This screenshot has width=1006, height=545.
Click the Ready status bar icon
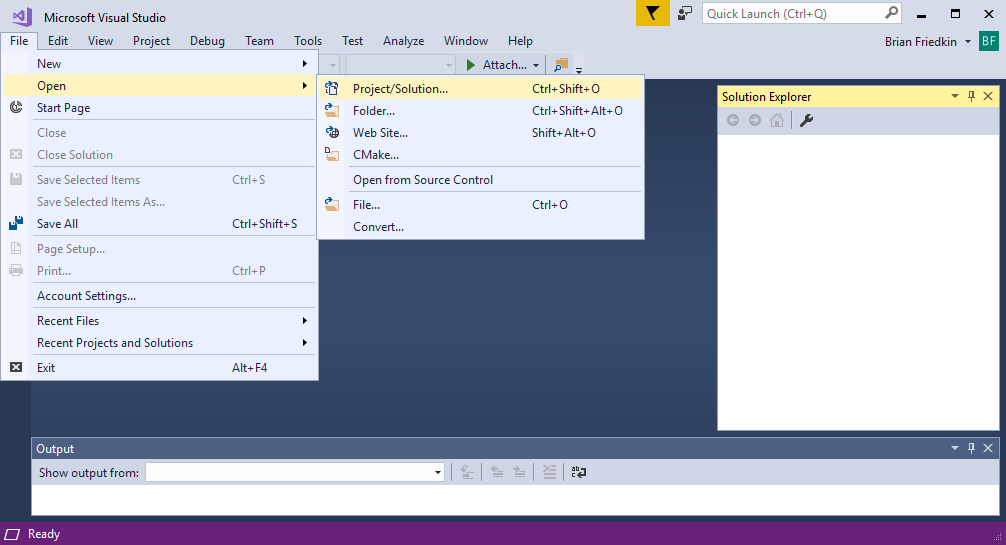click(x=12, y=534)
